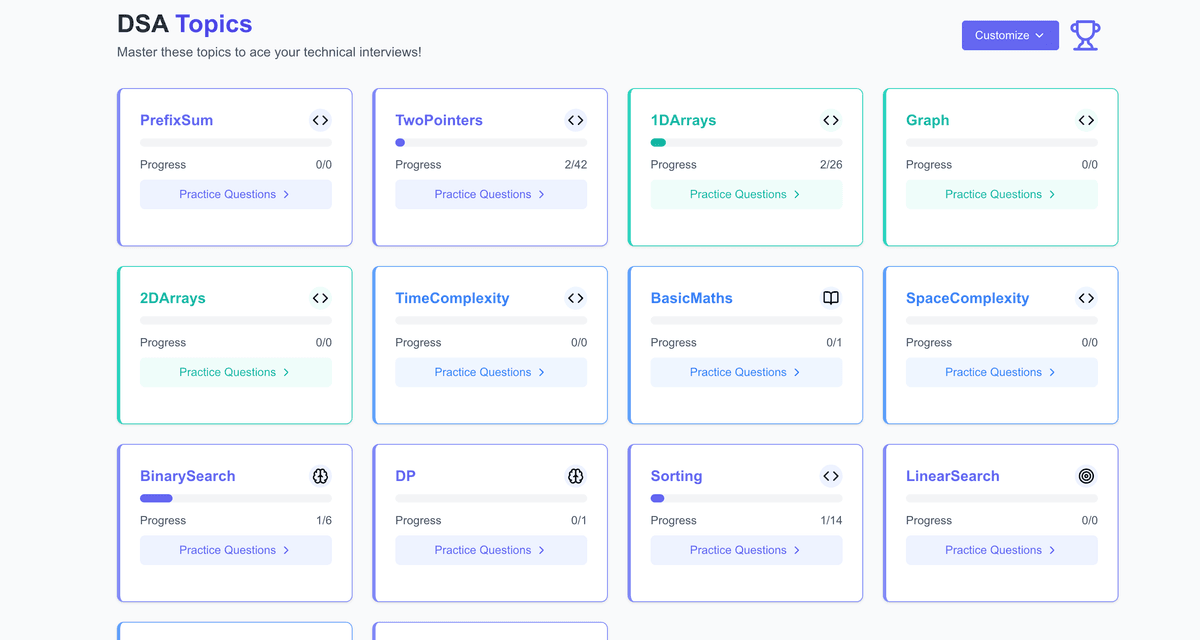This screenshot has height=640, width=1200.
Task: Click the Graph topic title
Action: tap(928, 120)
